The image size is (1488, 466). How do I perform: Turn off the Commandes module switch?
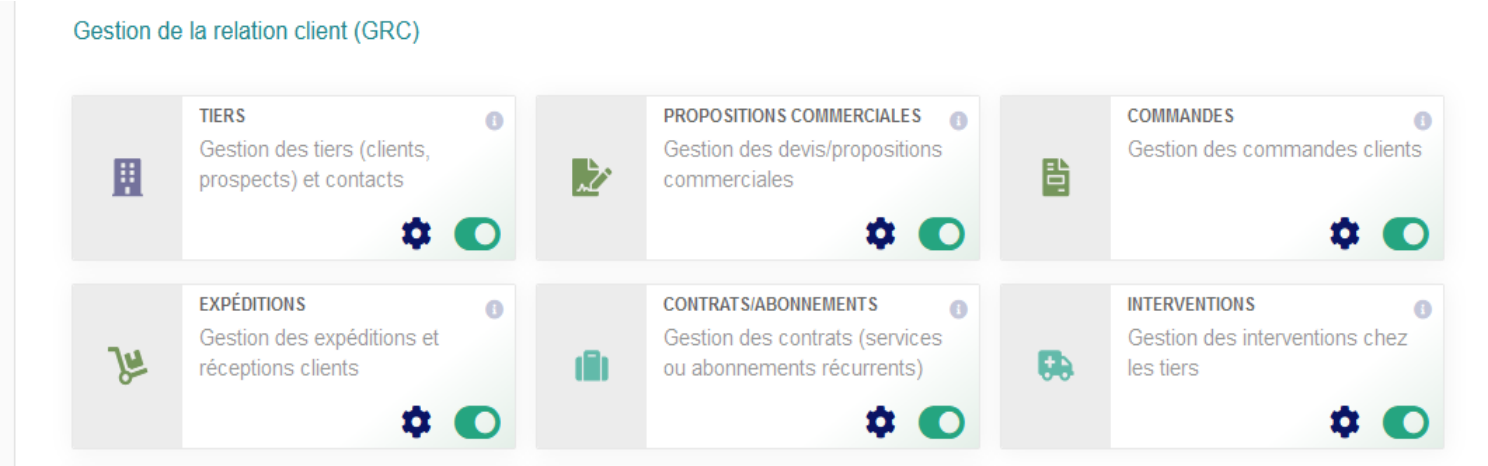[1405, 234]
